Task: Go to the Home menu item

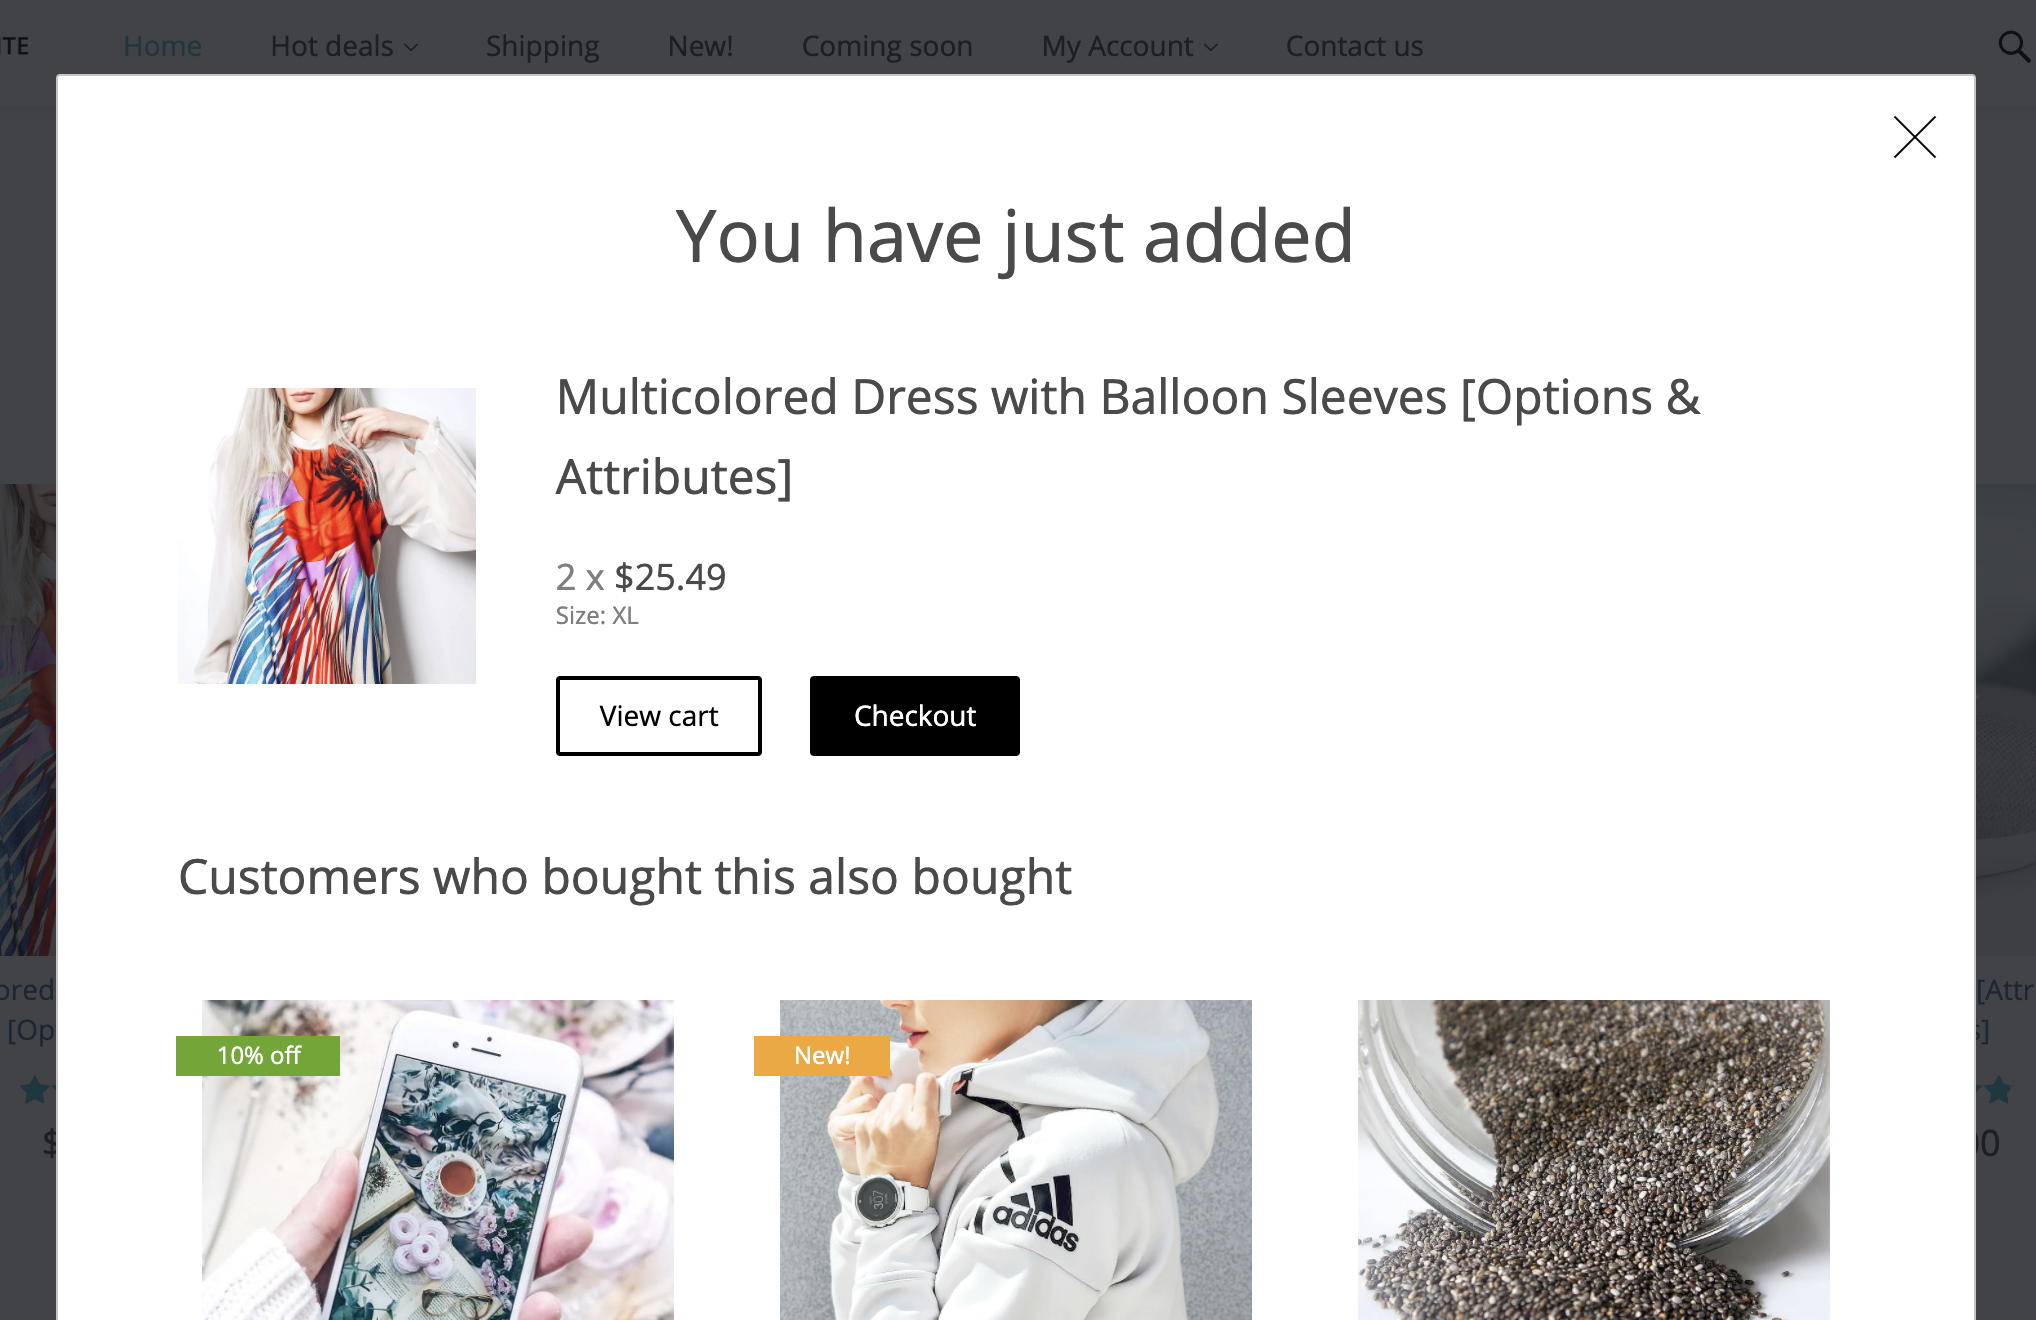Action: point(161,45)
